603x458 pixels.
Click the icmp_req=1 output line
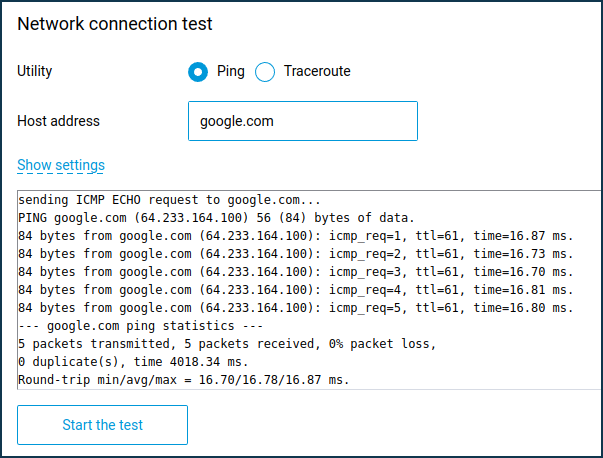coord(295,235)
